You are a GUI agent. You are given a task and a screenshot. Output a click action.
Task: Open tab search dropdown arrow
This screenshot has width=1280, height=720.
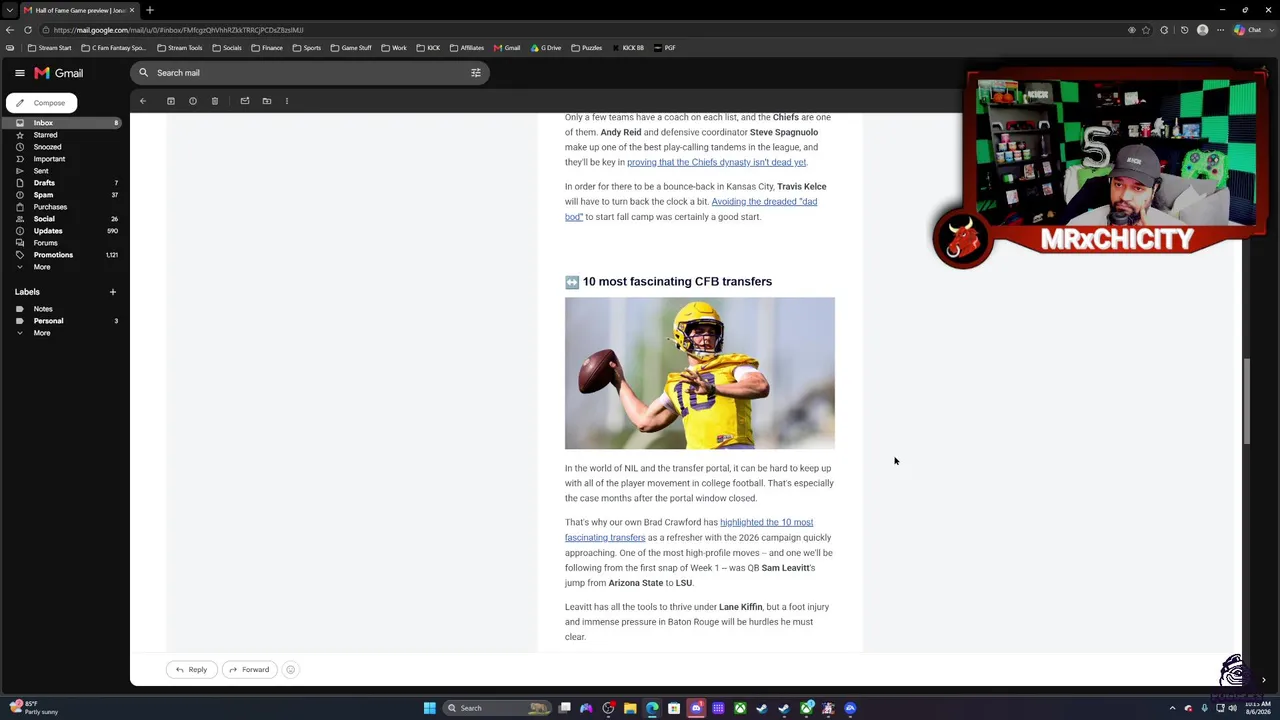click(9, 10)
